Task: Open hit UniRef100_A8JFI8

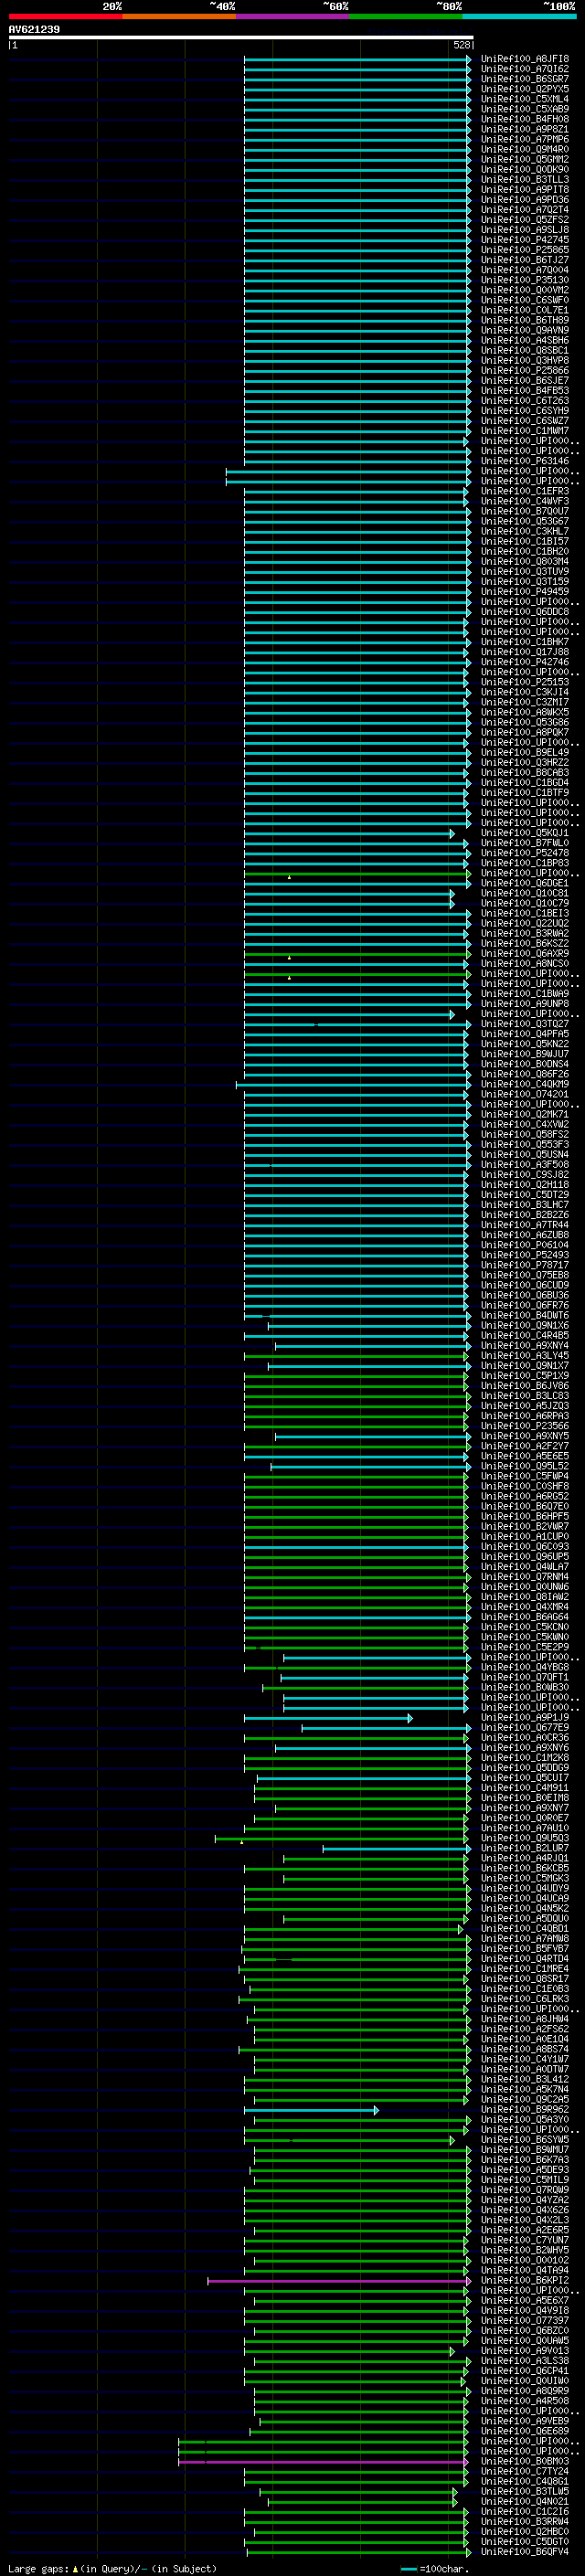Action: click(x=525, y=59)
